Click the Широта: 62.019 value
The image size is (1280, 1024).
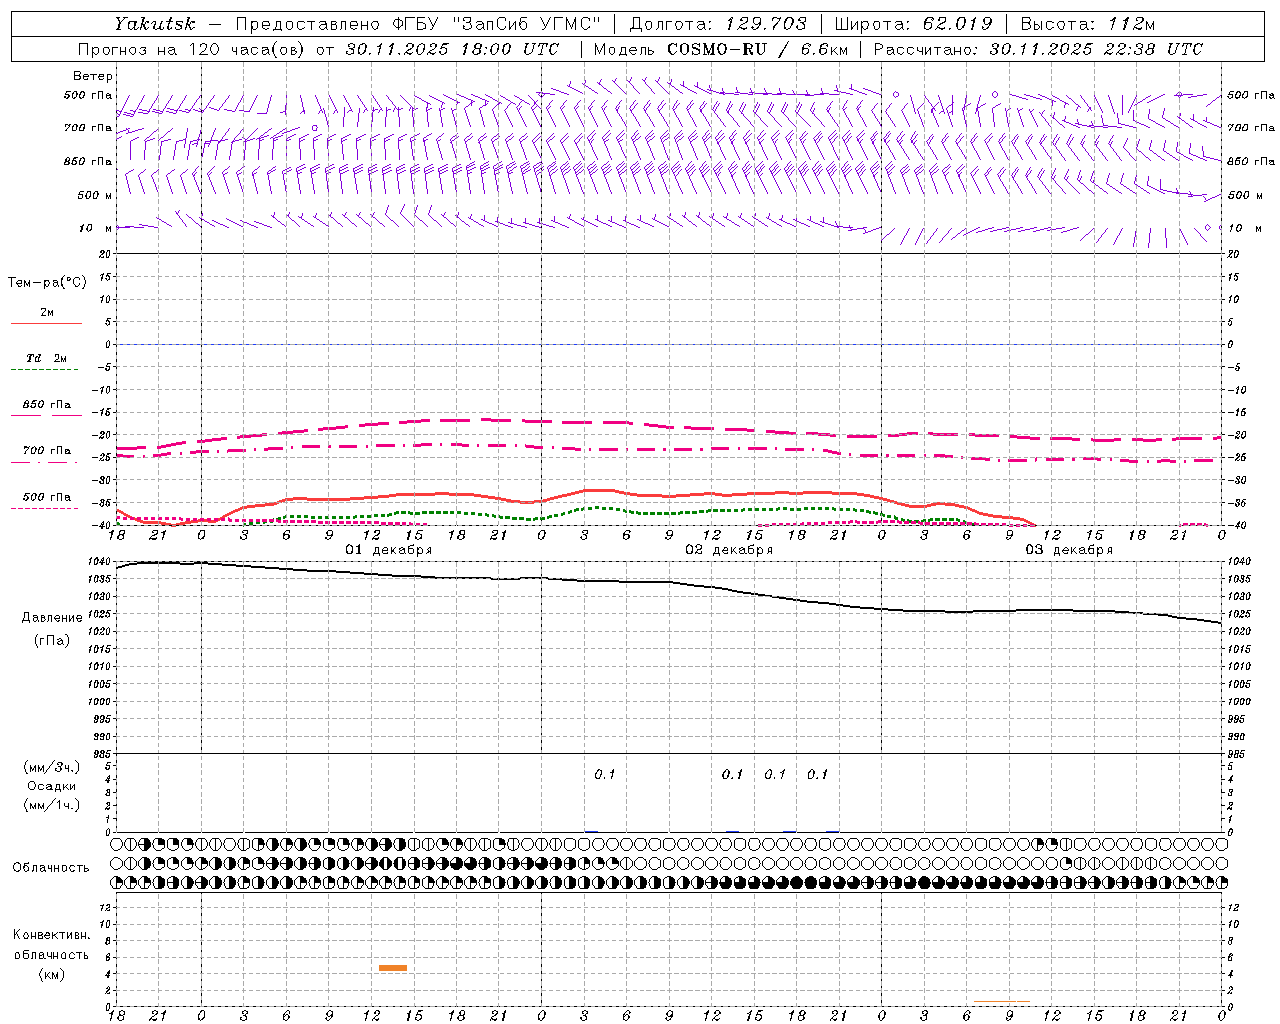(x=914, y=23)
